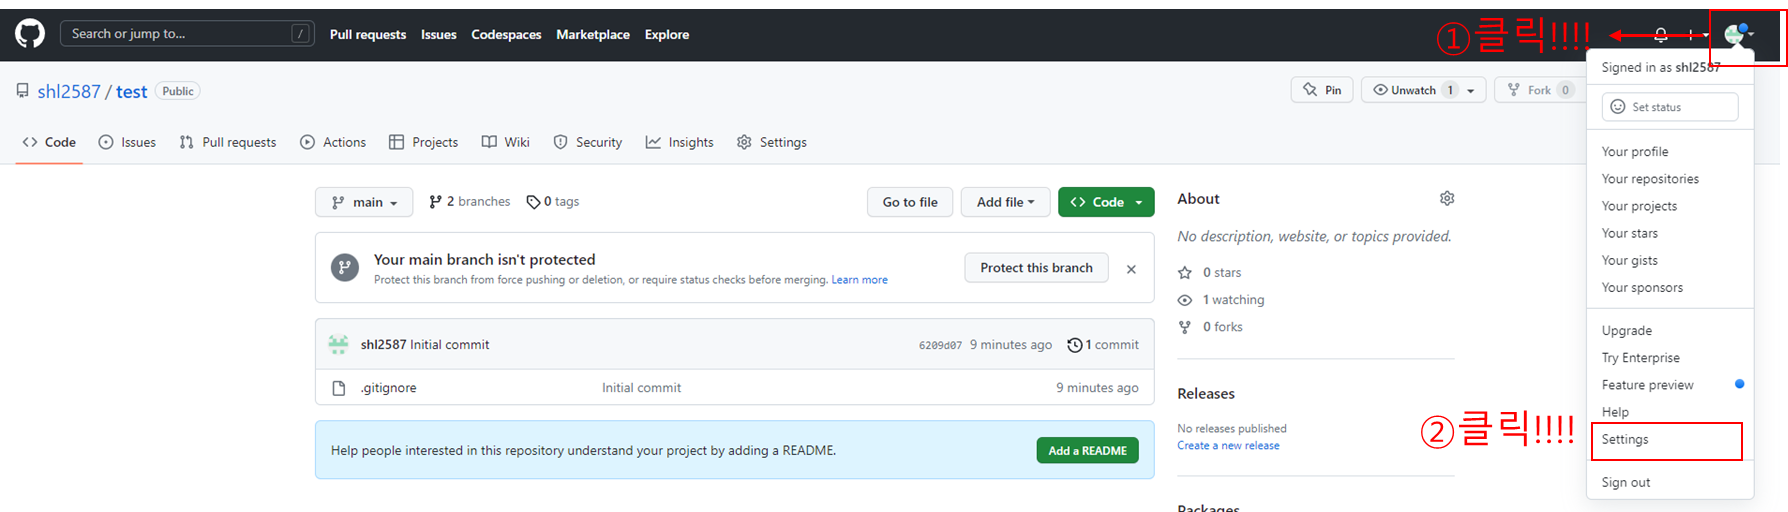Image resolution: width=1788 pixels, height=512 pixels.
Task: Click the Set status button
Action: pyautogui.click(x=1670, y=107)
